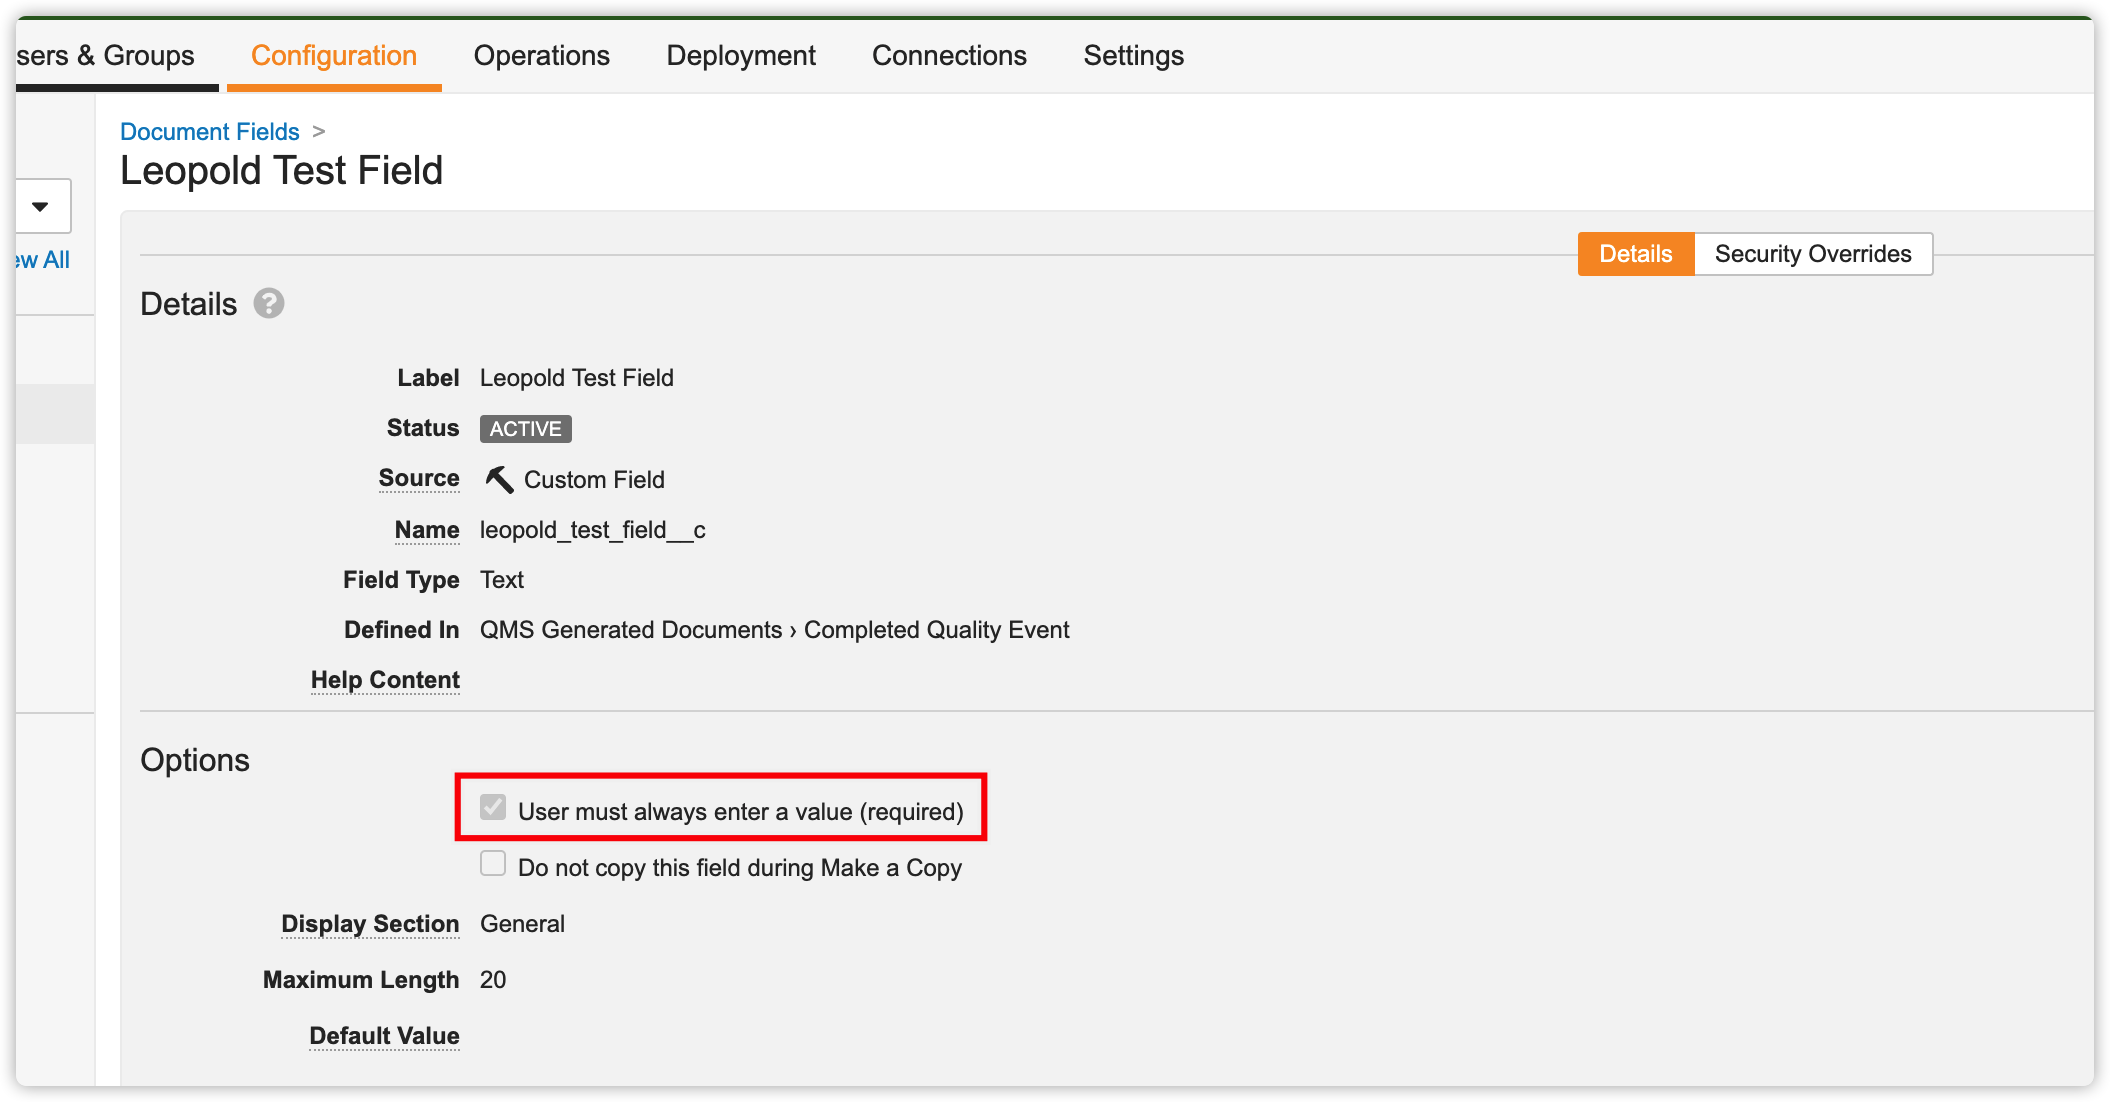Click the Source field label
This screenshot has width=2110, height=1102.
click(x=419, y=478)
